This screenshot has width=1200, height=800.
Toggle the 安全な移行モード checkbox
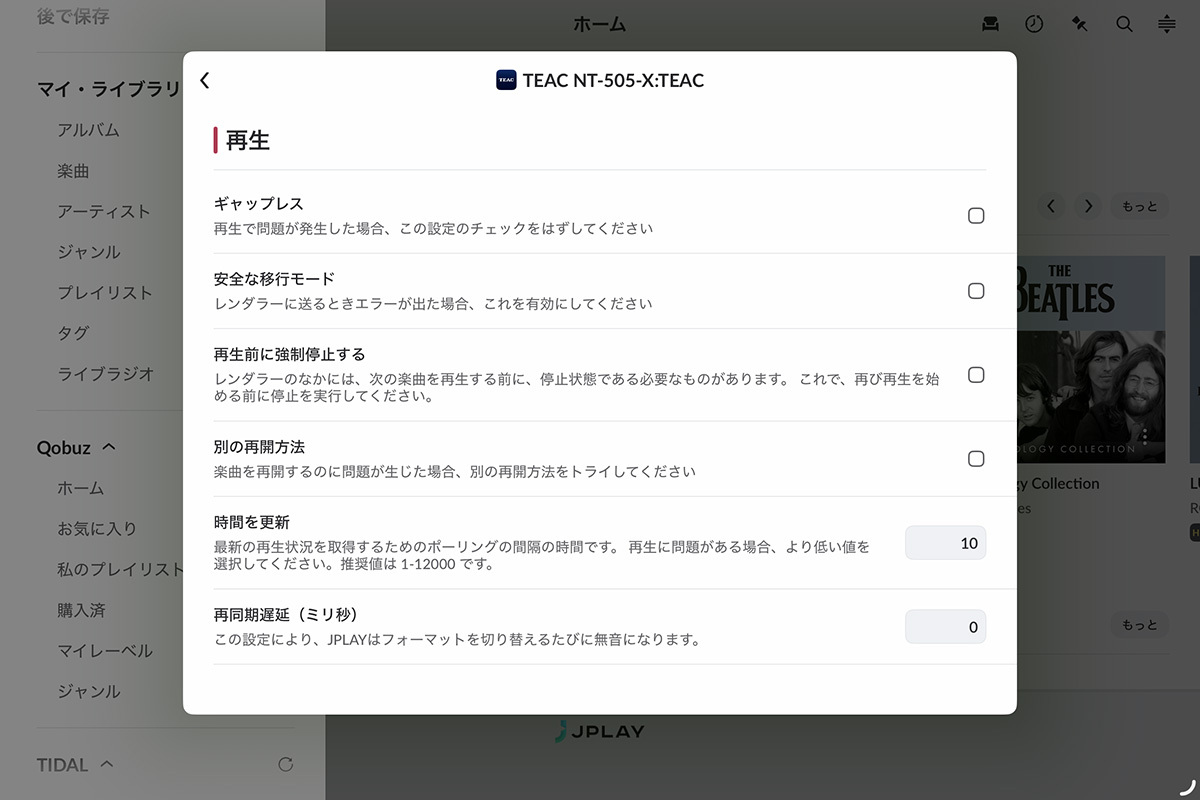(x=976, y=291)
